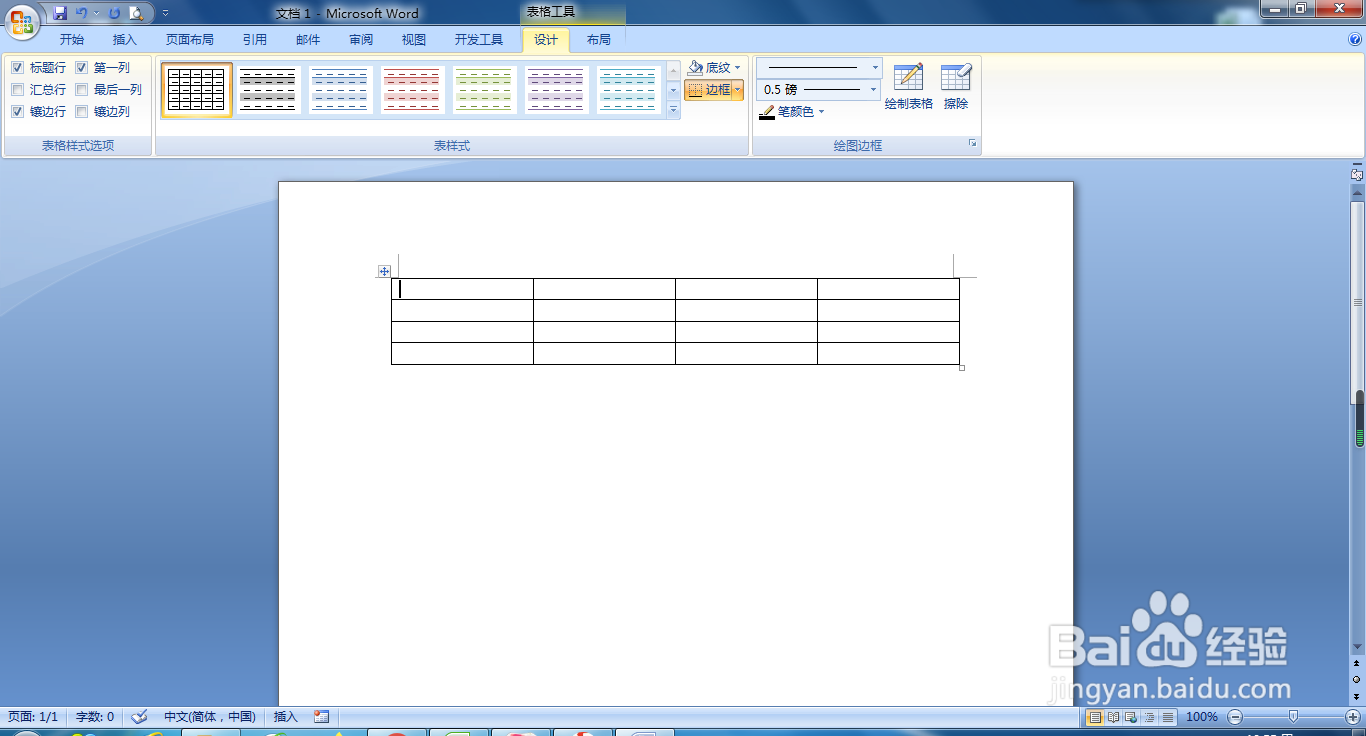Click the Pen Color (笔颜色) icon
Image resolution: width=1366 pixels, height=736 pixels.
pyautogui.click(x=767, y=112)
